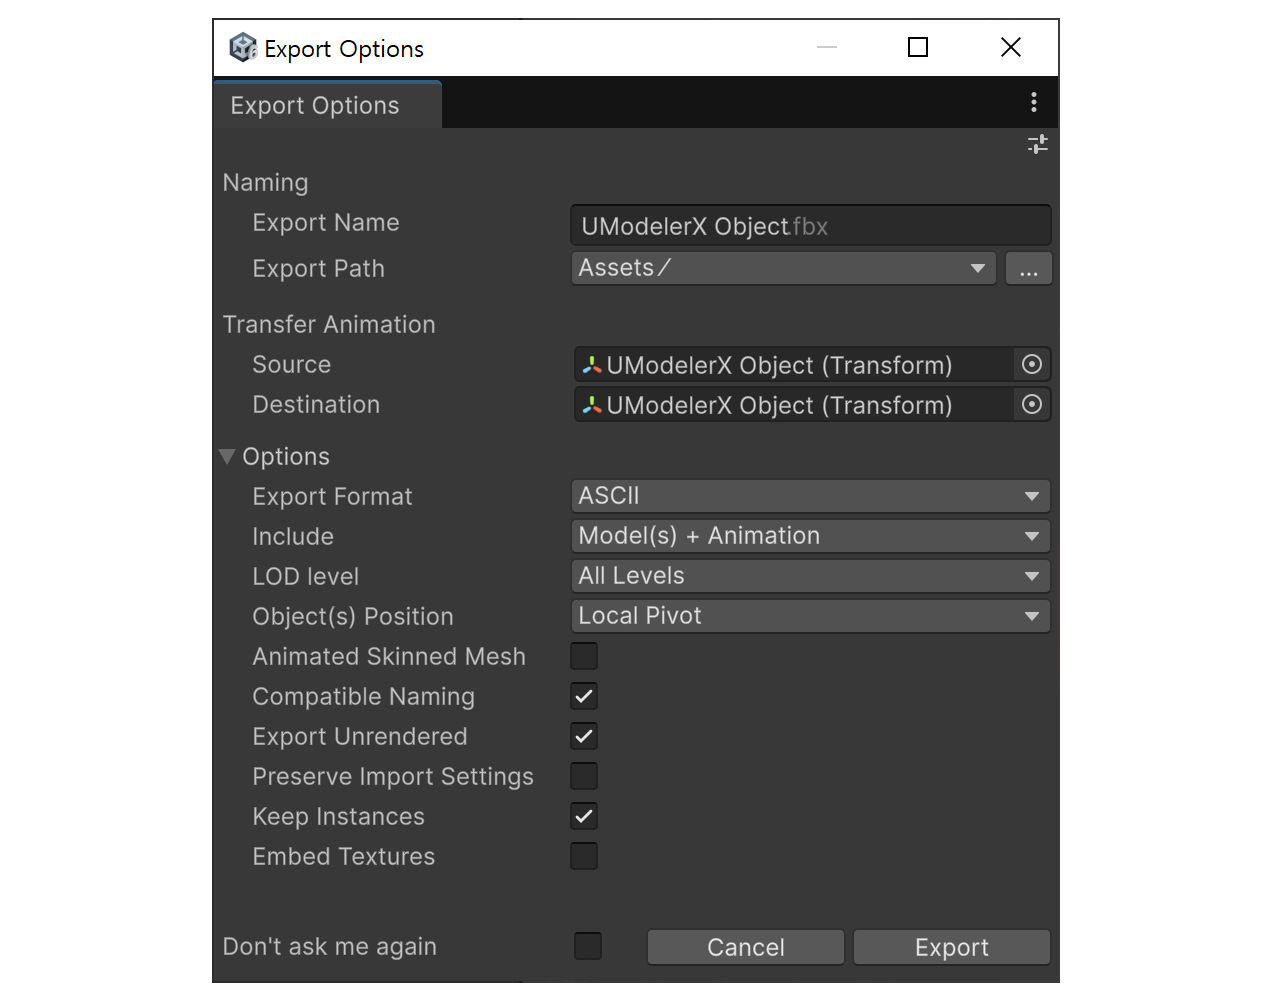Click the Unity logo icon in title bar
1272x1001 pixels.
click(243, 47)
